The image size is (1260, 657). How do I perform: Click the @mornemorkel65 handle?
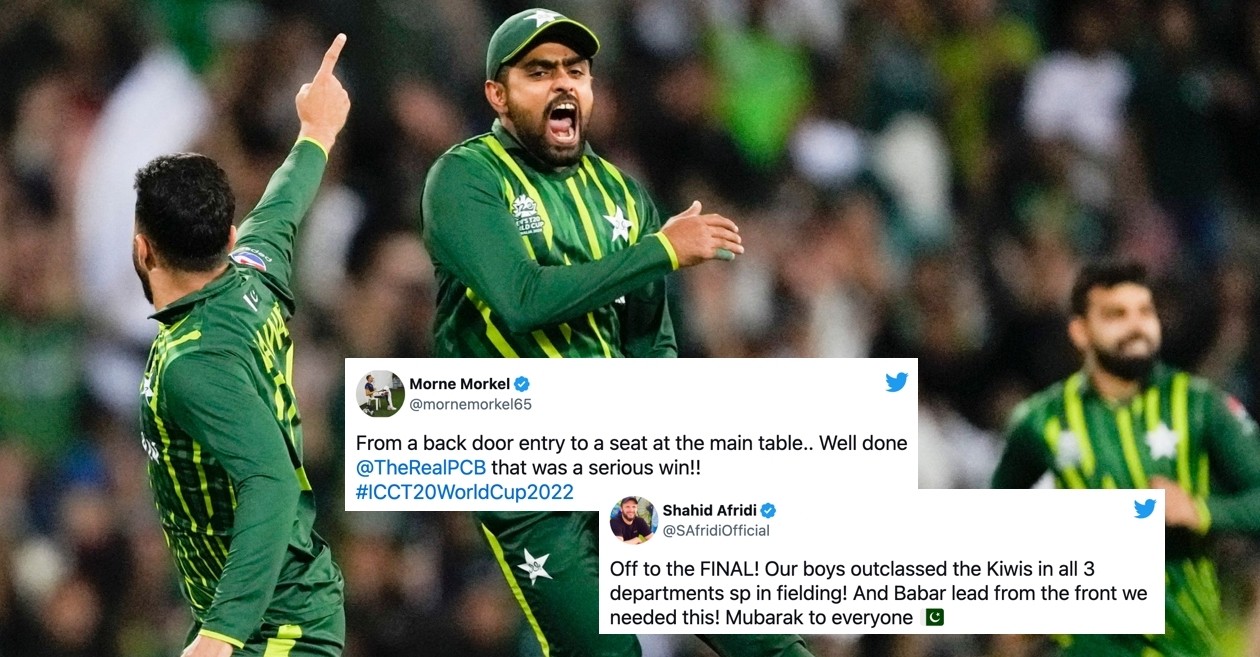tap(470, 404)
